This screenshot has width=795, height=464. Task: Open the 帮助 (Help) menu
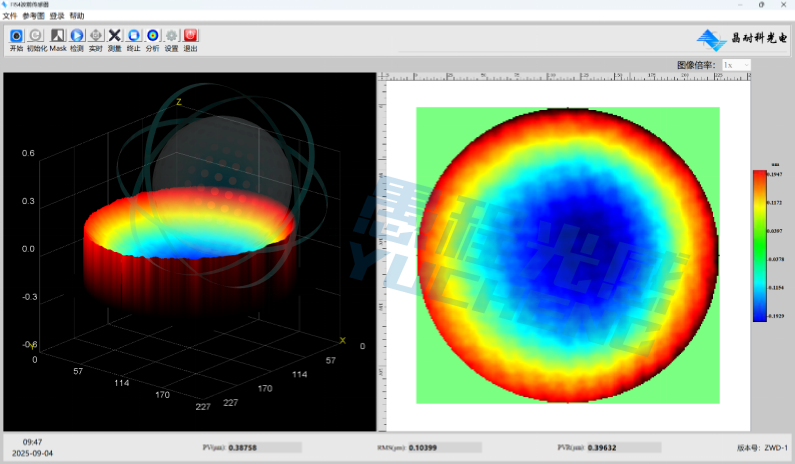77,16
